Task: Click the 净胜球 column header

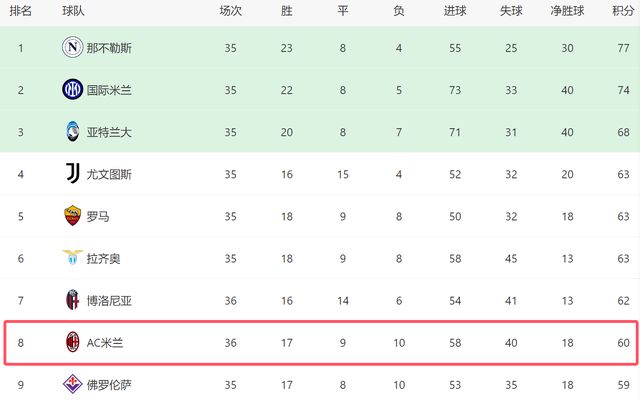Action: pyautogui.click(x=567, y=11)
